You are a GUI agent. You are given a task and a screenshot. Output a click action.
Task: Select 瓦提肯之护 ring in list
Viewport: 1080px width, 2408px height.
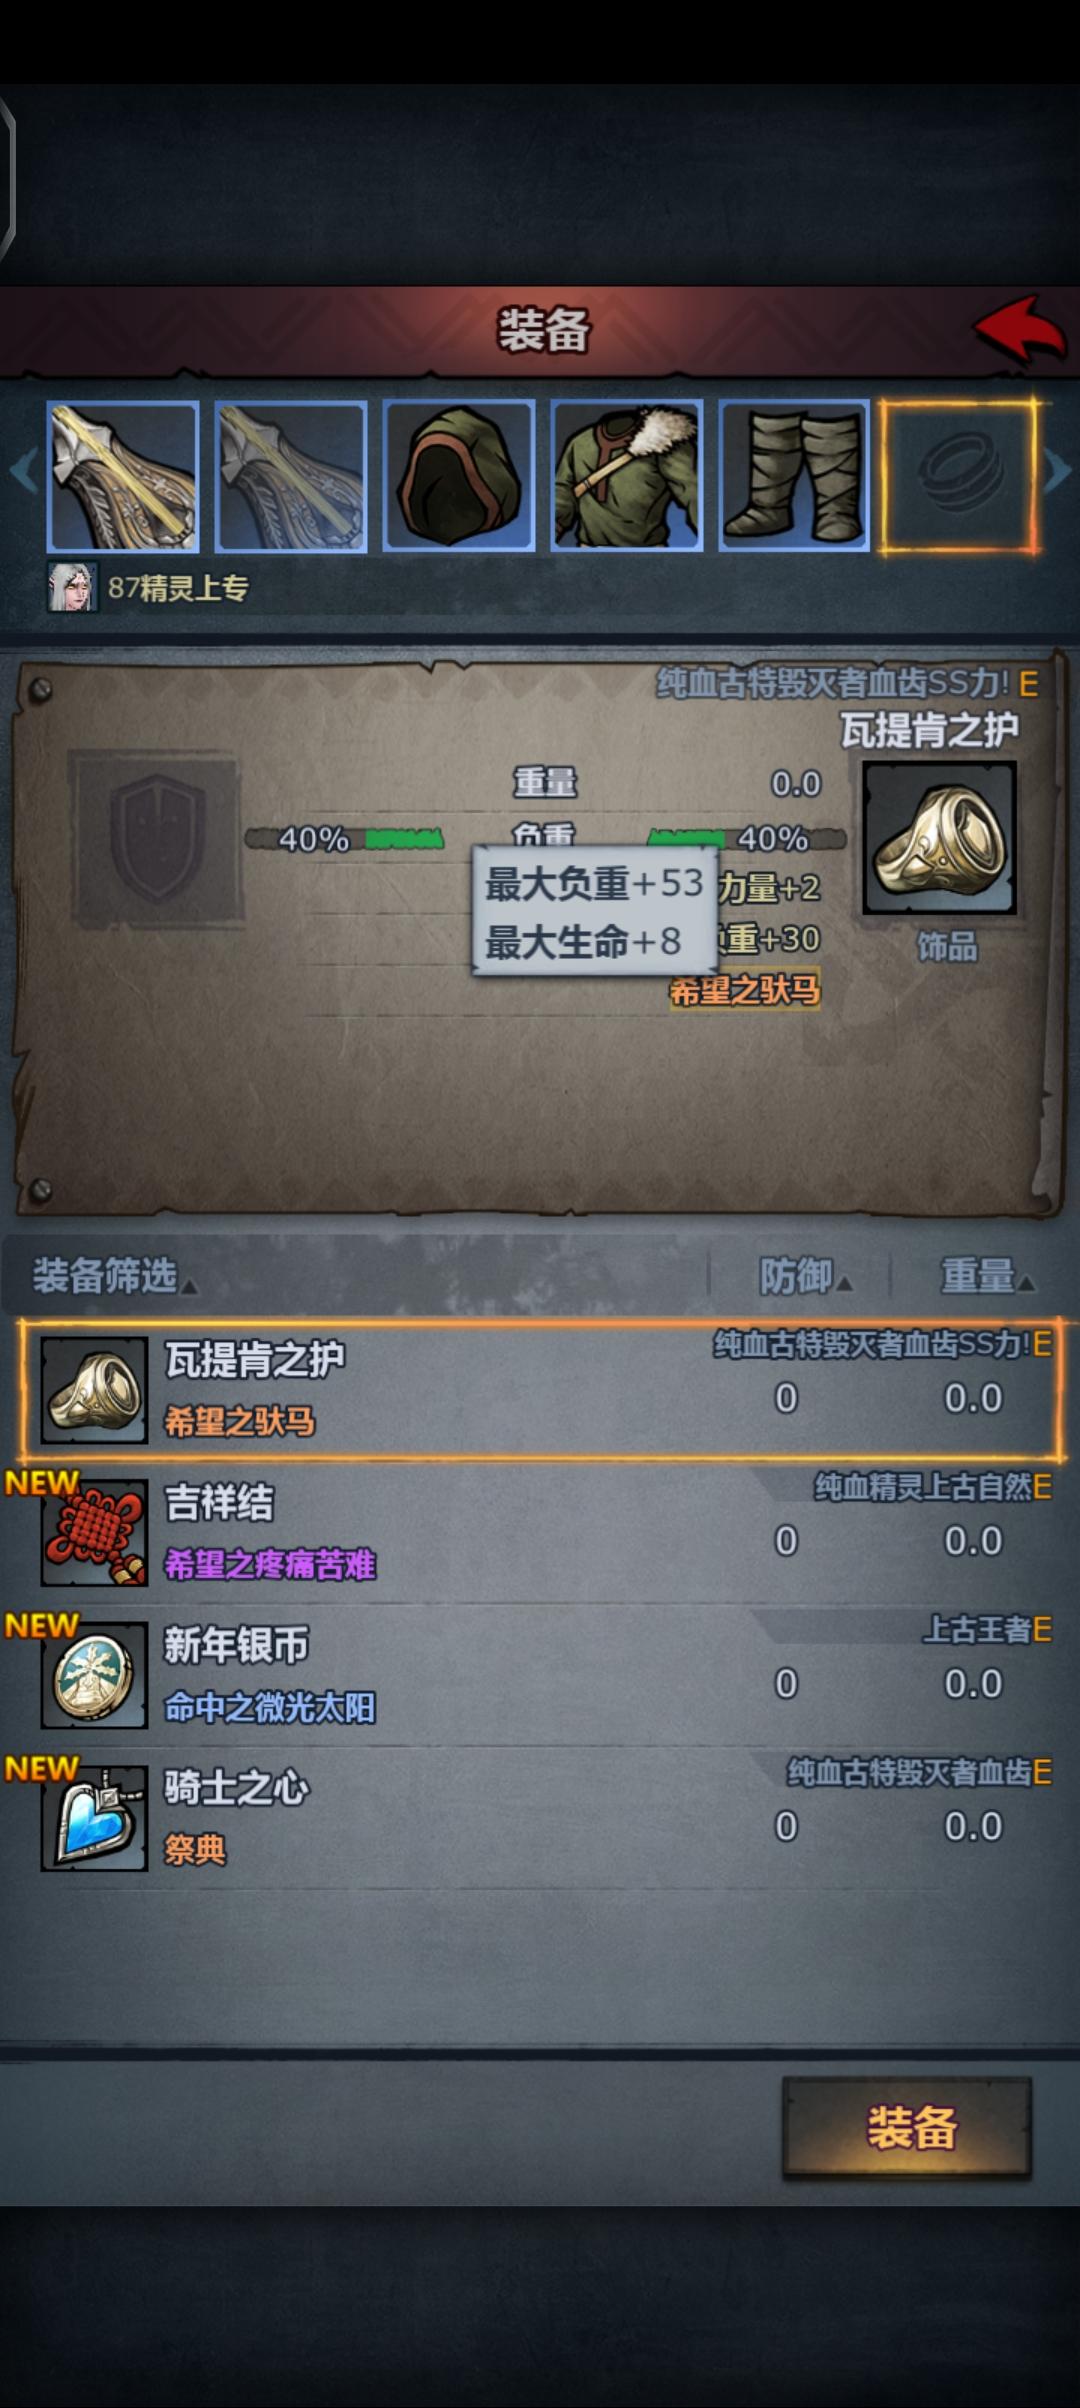coord(540,1390)
